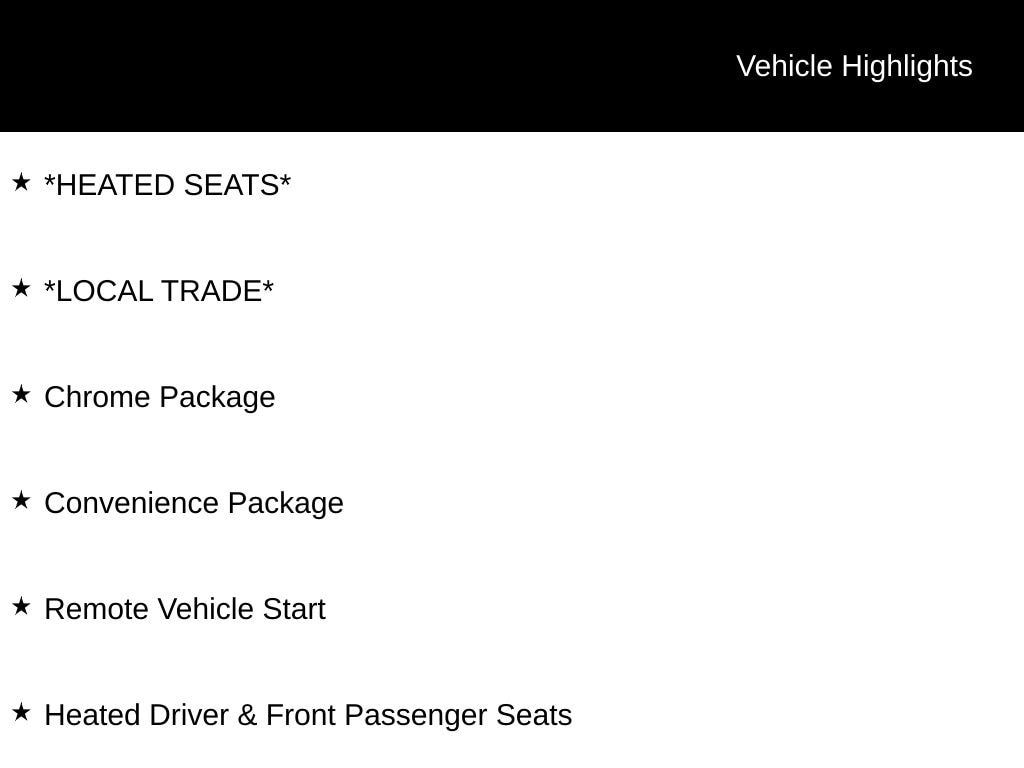
Task: Click the *LOCAL TRADE* highlight text
Action: click(x=159, y=292)
